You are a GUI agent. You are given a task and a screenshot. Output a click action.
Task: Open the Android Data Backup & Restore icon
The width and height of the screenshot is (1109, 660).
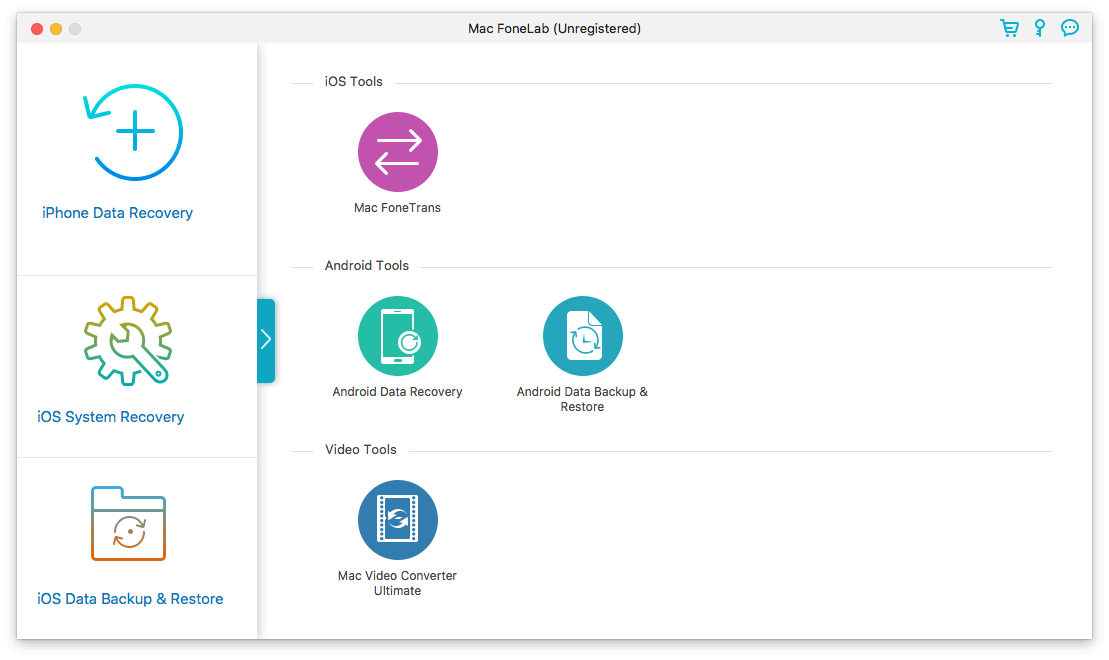point(583,336)
